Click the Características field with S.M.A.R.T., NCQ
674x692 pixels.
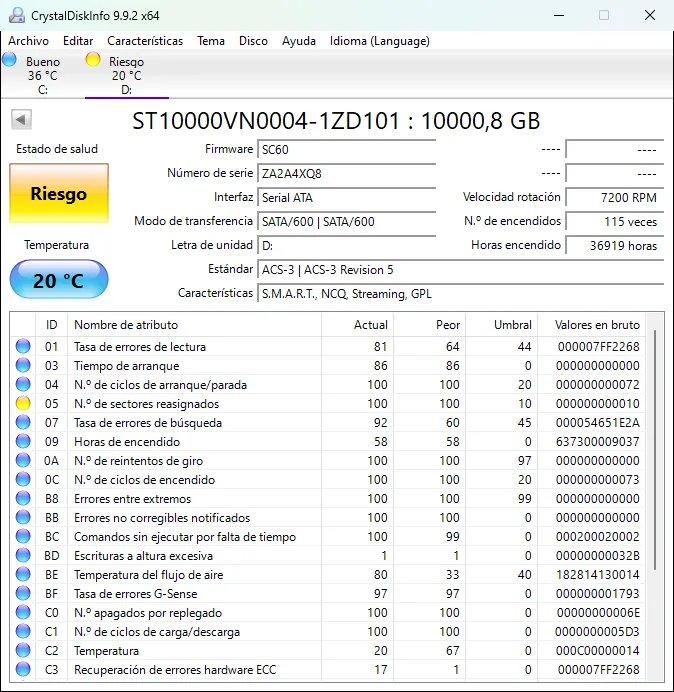(460, 293)
